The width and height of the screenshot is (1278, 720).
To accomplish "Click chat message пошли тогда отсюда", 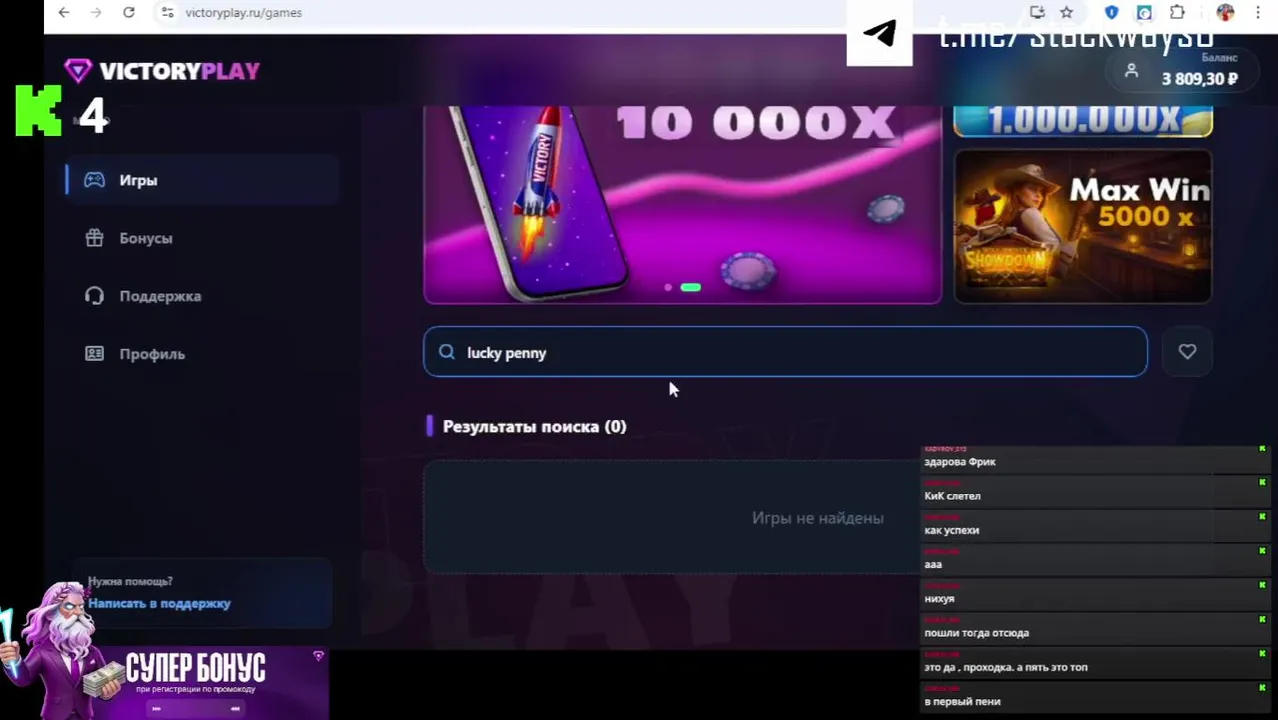I will coord(976,633).
